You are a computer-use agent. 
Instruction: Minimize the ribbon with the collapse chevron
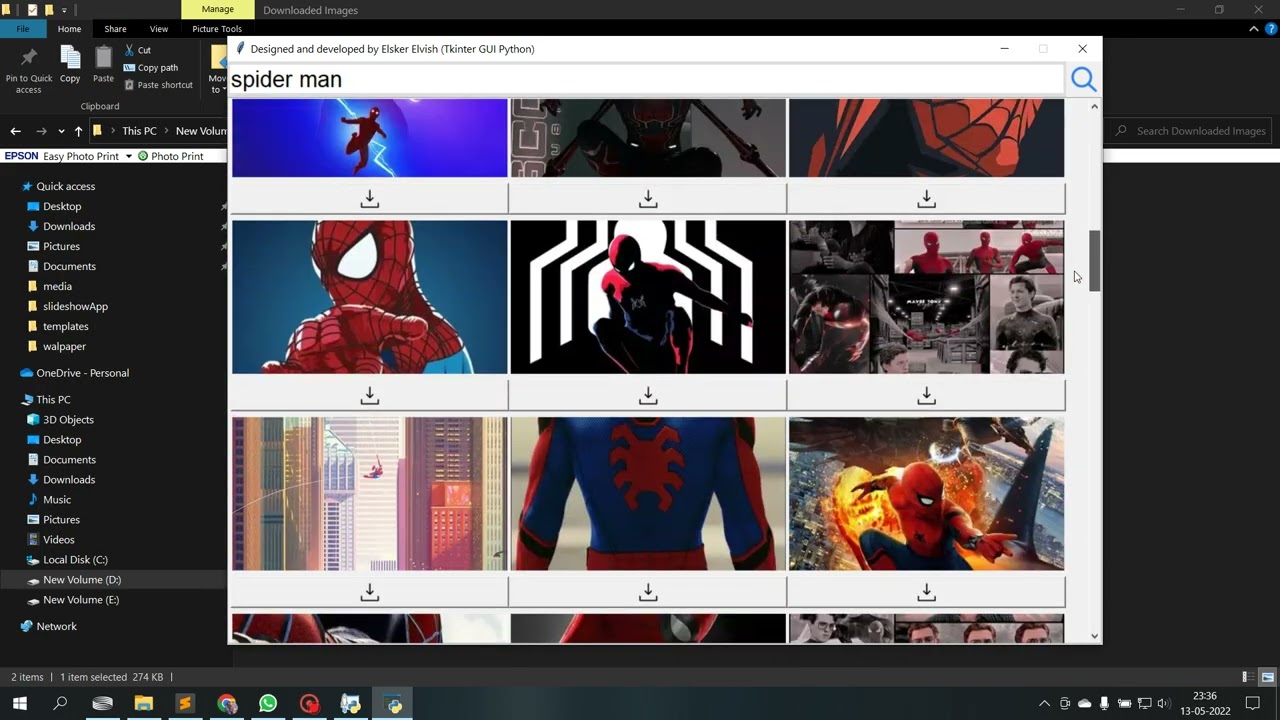(1254, 29)
